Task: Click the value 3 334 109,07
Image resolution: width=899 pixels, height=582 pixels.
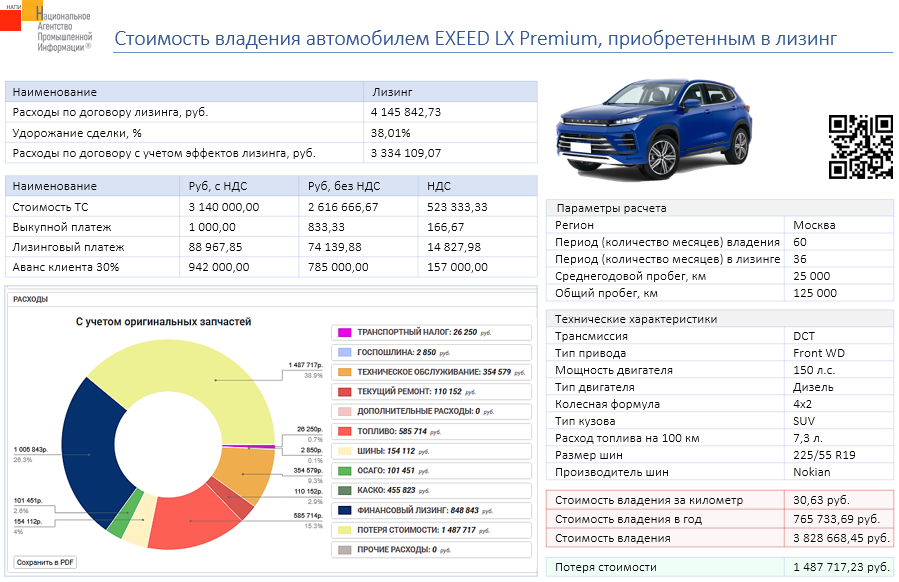Action: (406, 153)
